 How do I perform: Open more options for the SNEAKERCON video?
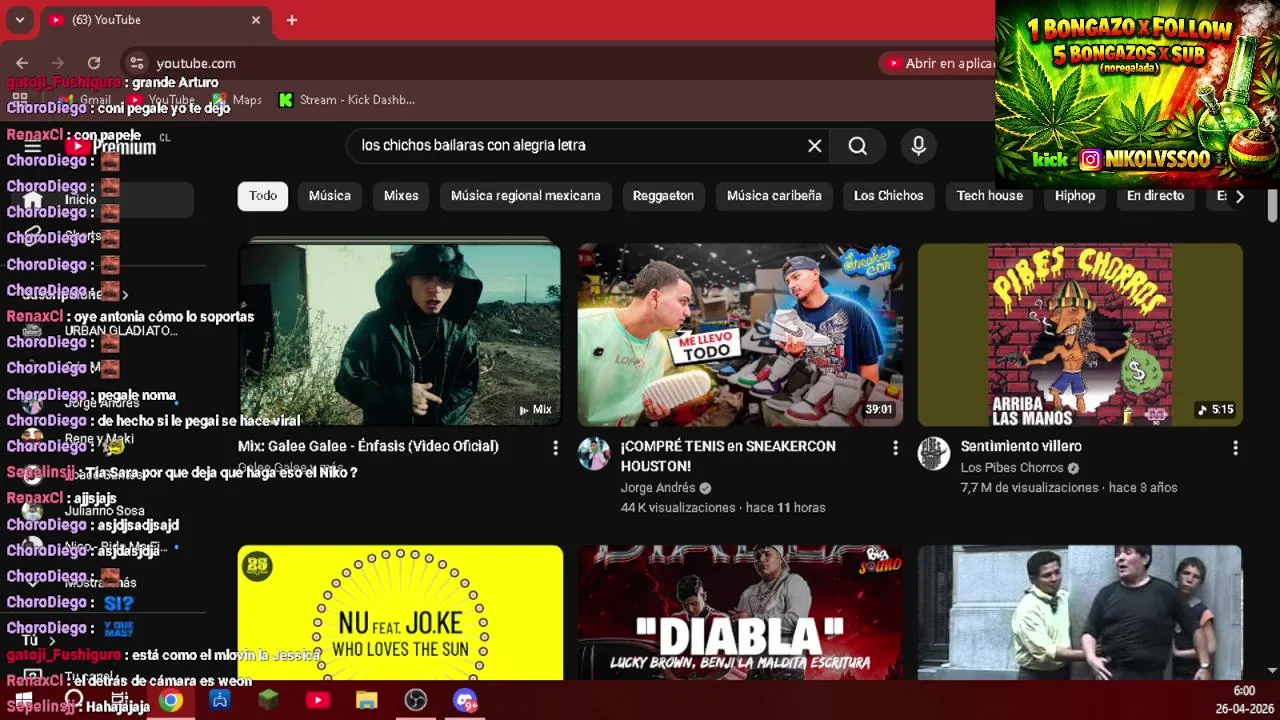click(x=895, y=448)
